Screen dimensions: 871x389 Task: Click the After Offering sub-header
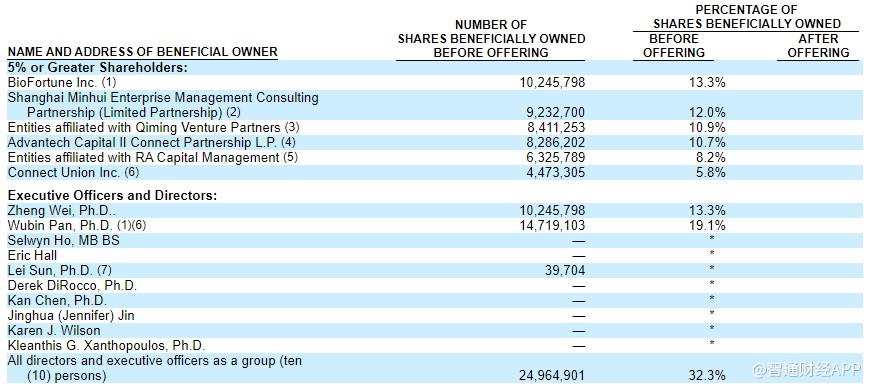(818, 46)
